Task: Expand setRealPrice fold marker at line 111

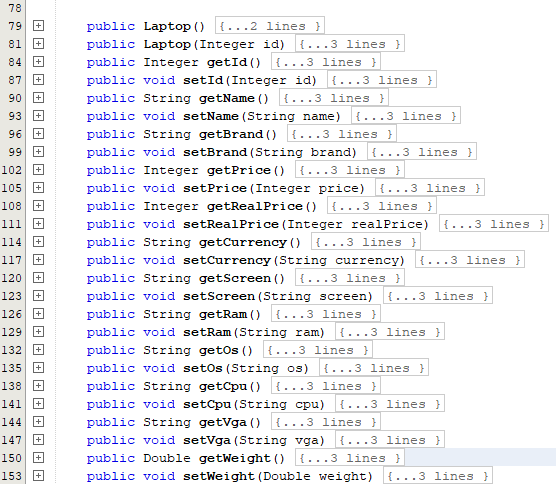Action: [x=38, y=224]
